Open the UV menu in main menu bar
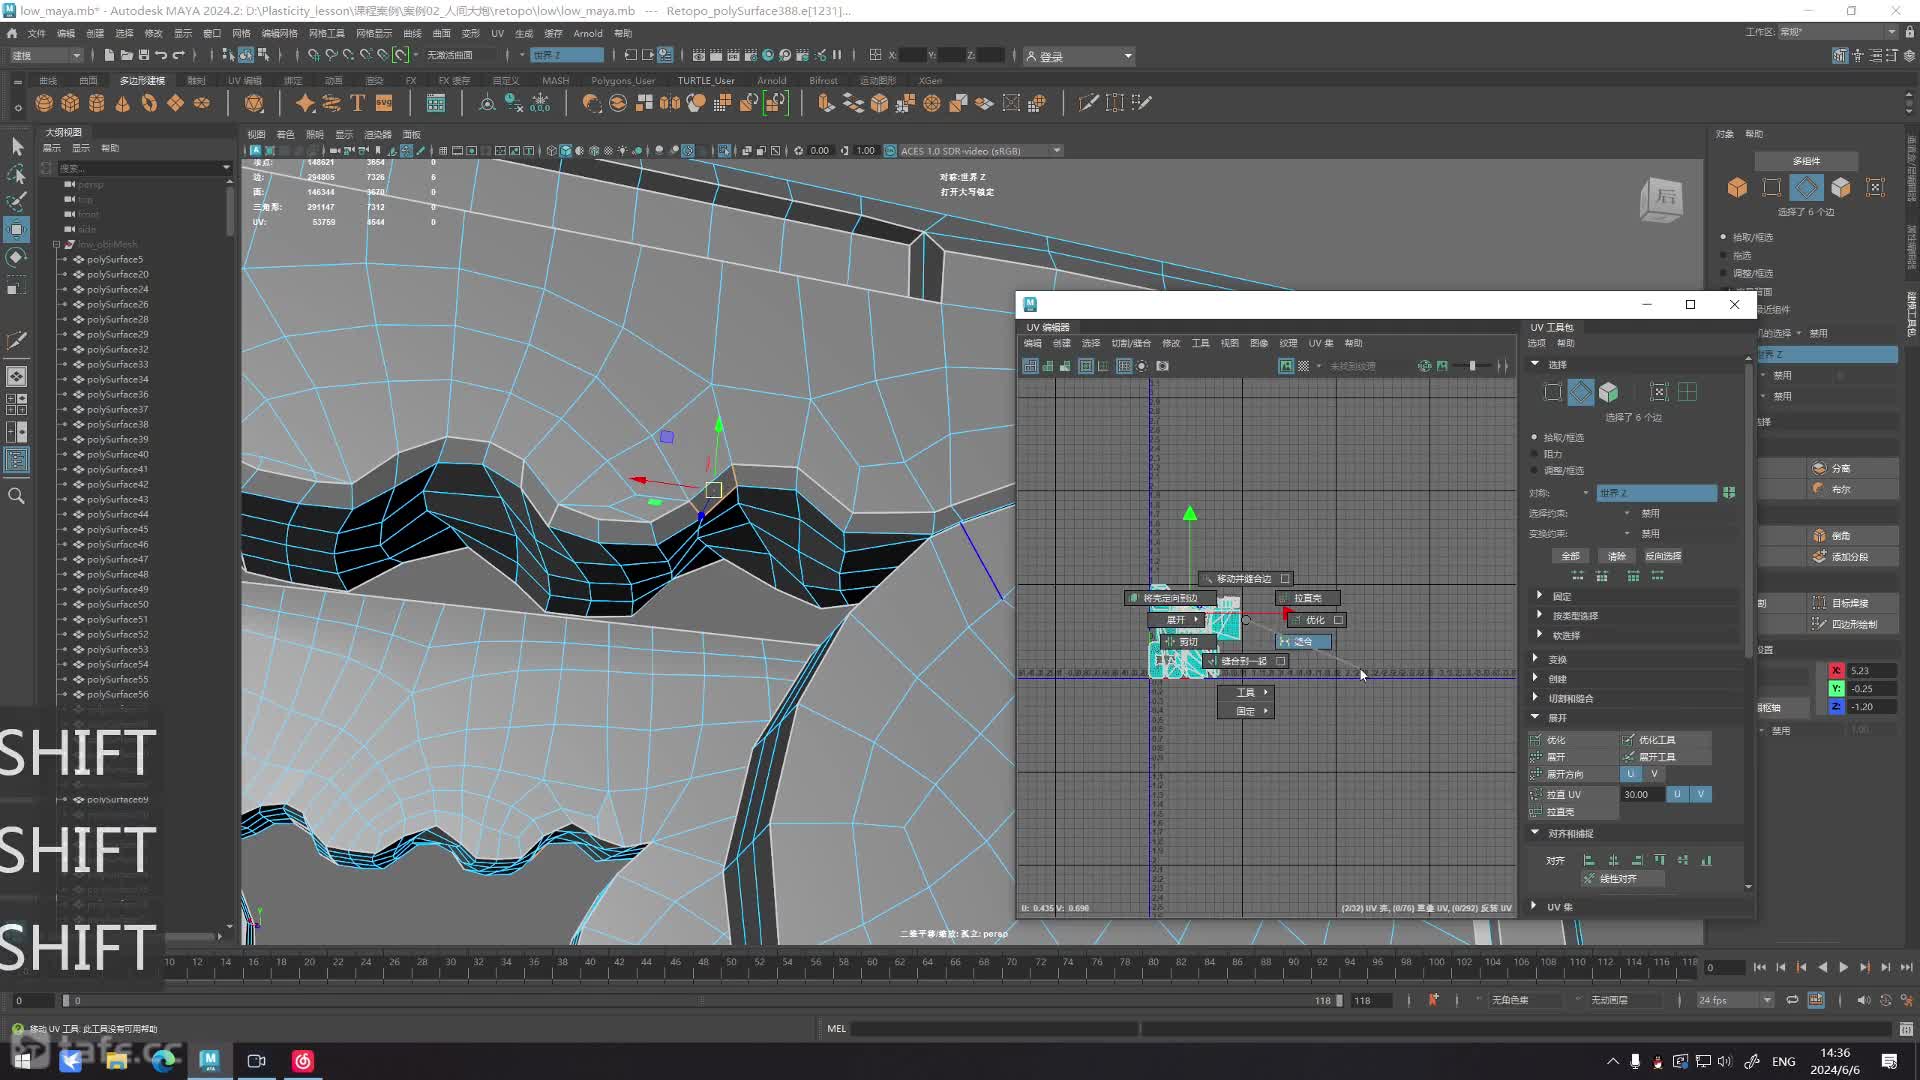Viewport: 1920px width, 1080px height. [x=497, y=33]
